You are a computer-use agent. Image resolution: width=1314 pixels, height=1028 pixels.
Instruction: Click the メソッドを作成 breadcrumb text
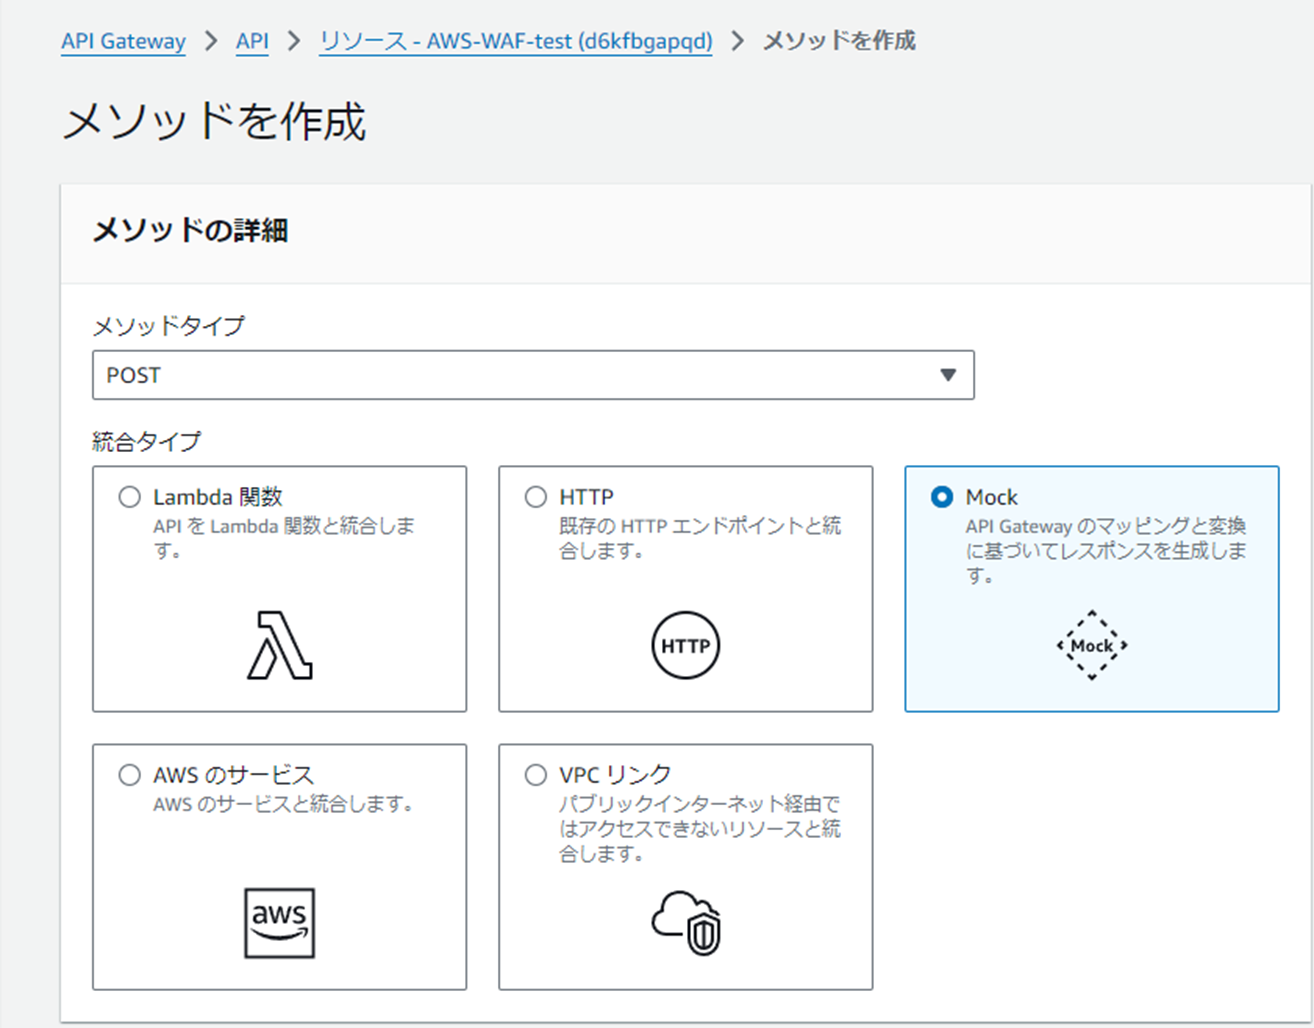(x=839, y=41)
